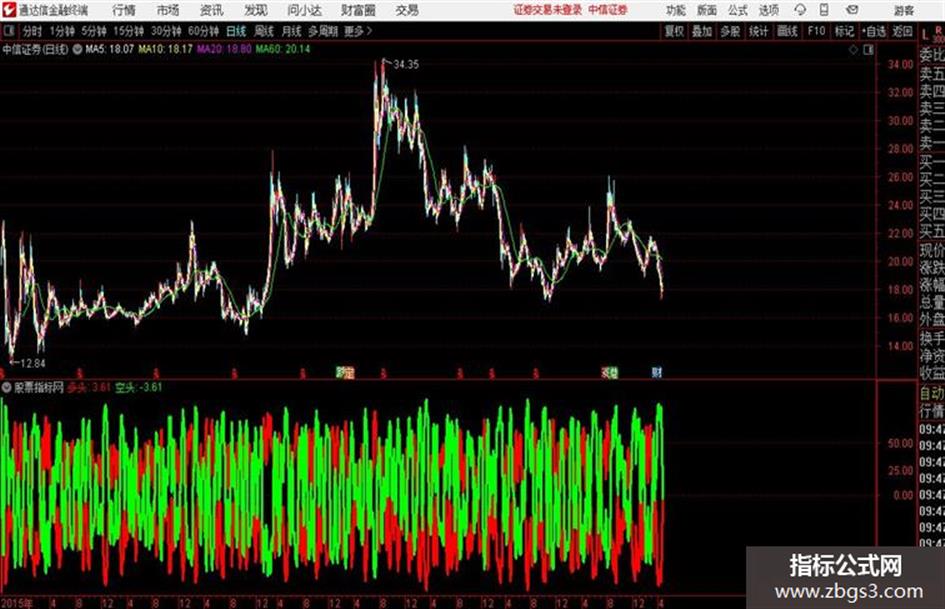This screenshot has height=609, width=945.
Task: Open the 交易 menu
Action: [407, 10]
